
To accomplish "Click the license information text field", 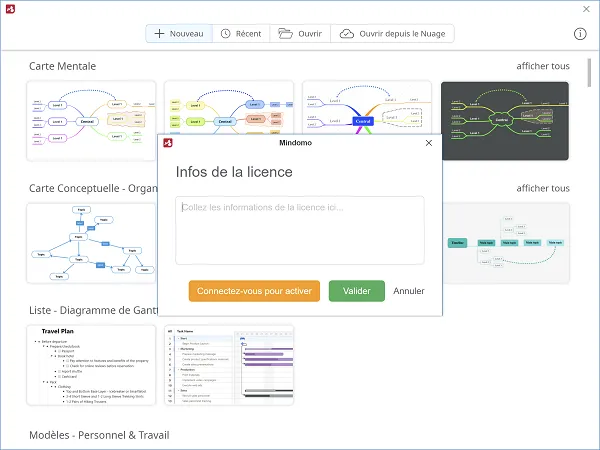I will [x=300, y=230].
